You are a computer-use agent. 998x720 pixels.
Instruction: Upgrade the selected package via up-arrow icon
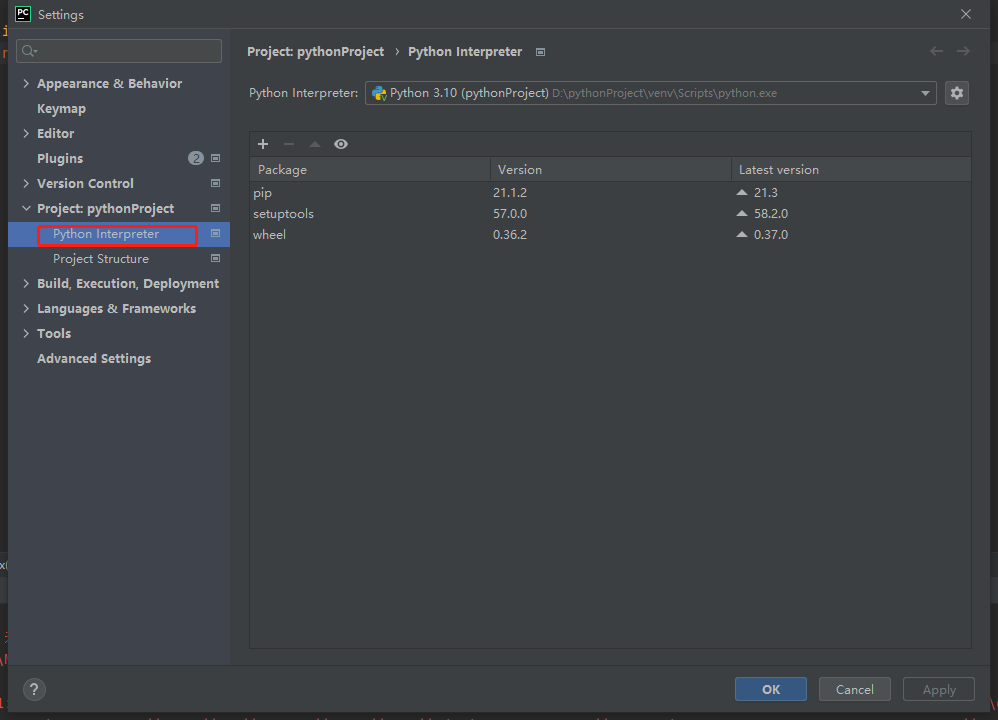pyautogui.click(x=315, y=144)
